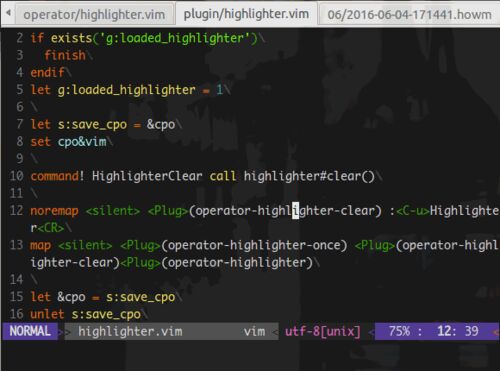This screenshot has height=371, width=500.
Task: Click the utf-8[unix] encoding indicator
Action: pos(323,331)
